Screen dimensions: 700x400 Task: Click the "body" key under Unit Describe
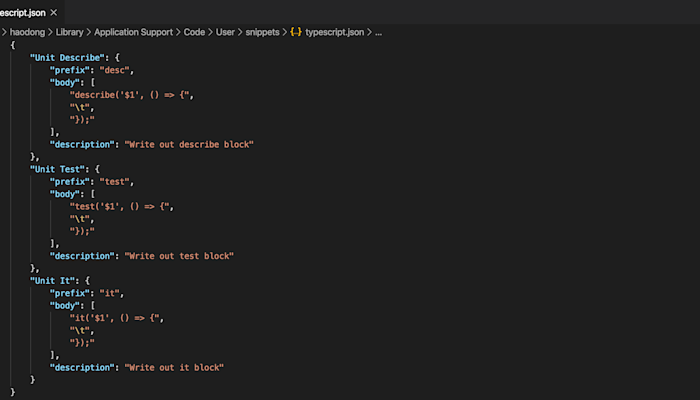pyautogui.click(x=65, y=83)
